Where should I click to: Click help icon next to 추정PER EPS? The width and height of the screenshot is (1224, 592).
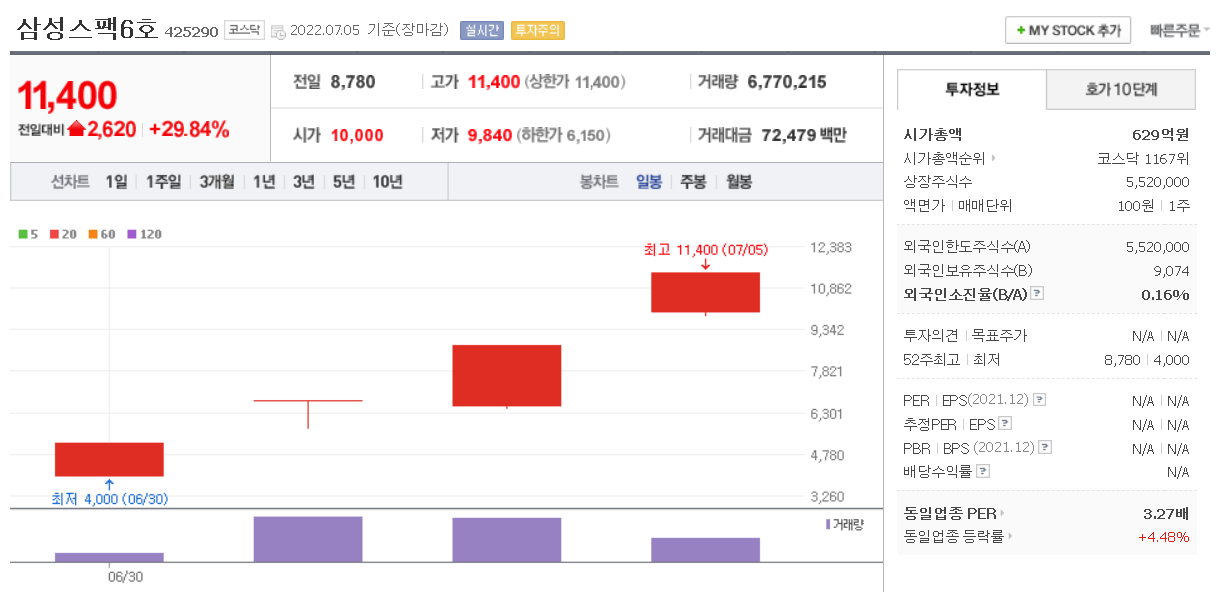1005,424
